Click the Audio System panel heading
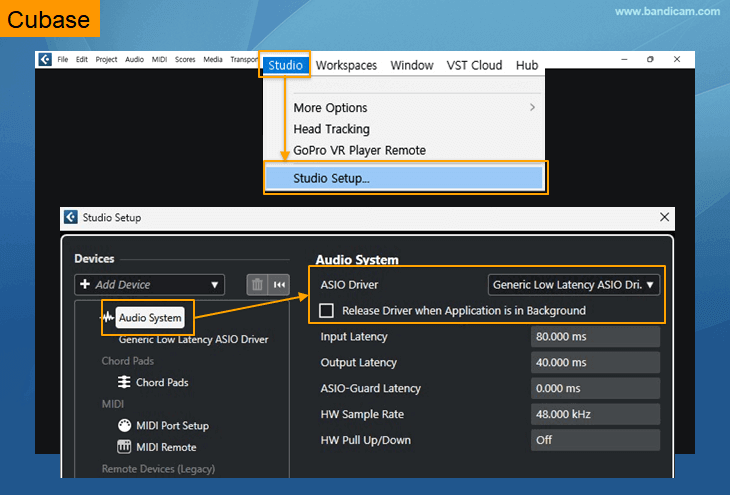Screen dimensions: 730x495 coord(357,260)
